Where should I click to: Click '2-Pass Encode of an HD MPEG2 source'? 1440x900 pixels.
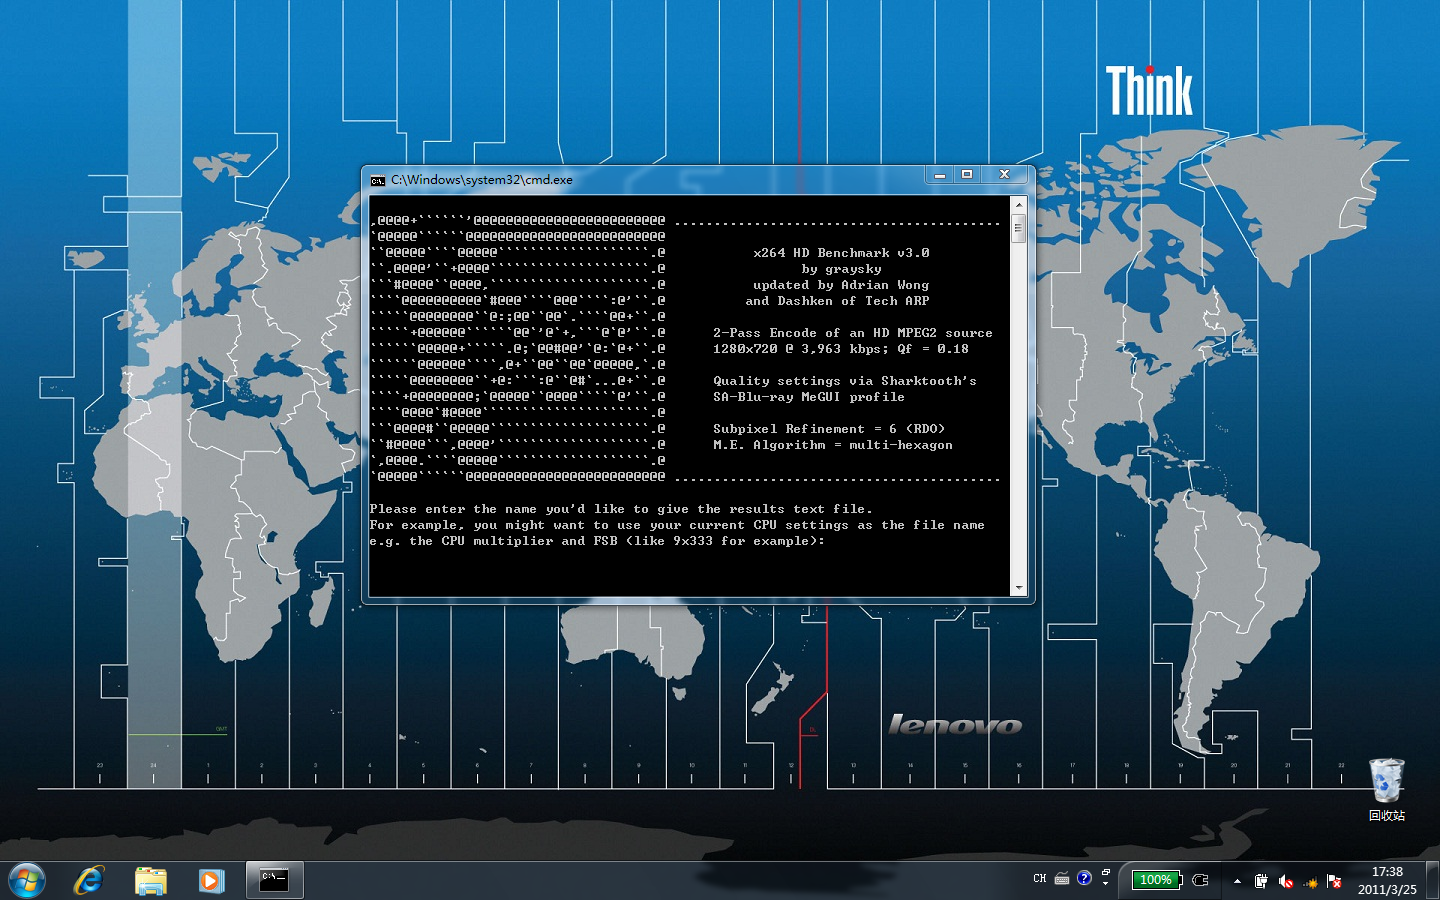tap(853, 333)
